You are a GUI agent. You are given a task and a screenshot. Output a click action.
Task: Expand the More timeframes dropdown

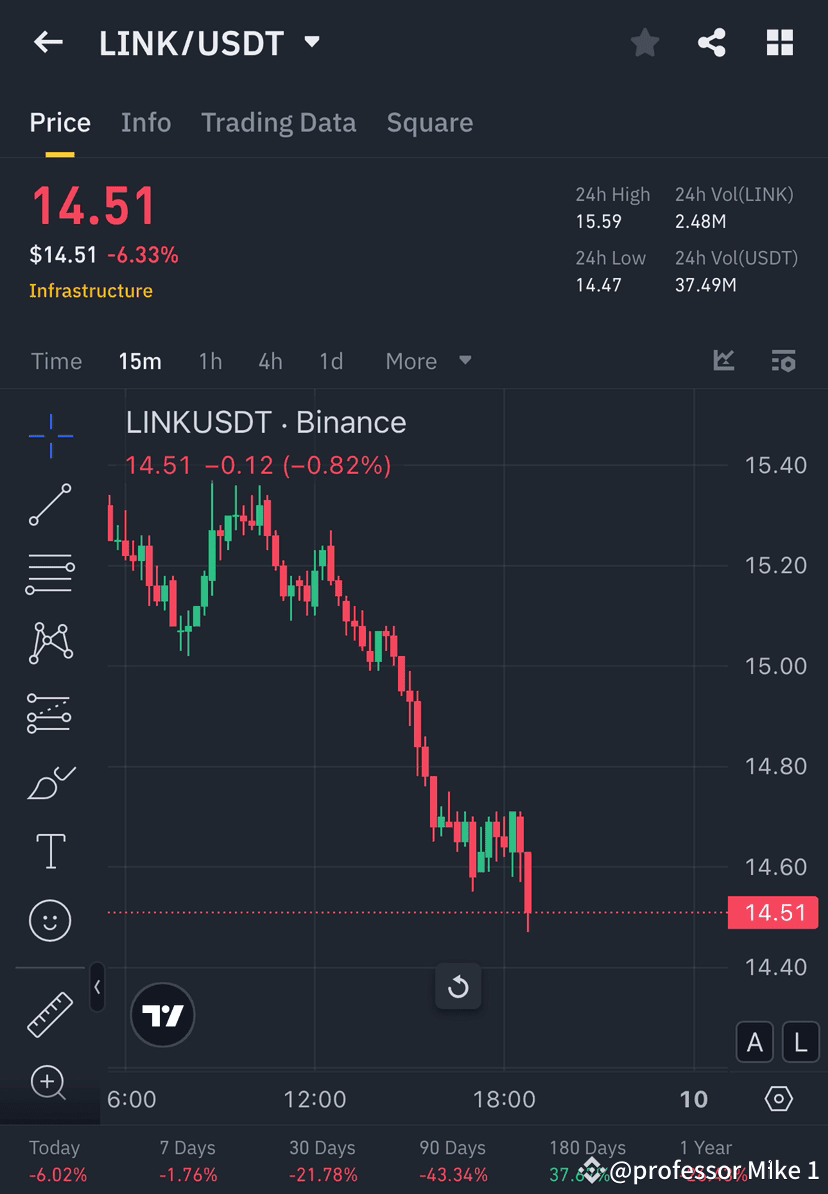pyautogui.click(x=428, y=361)
